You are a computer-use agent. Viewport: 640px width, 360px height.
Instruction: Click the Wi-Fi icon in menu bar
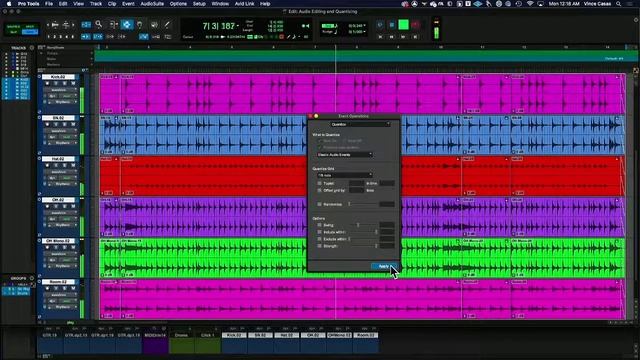[x=531, y=4]
